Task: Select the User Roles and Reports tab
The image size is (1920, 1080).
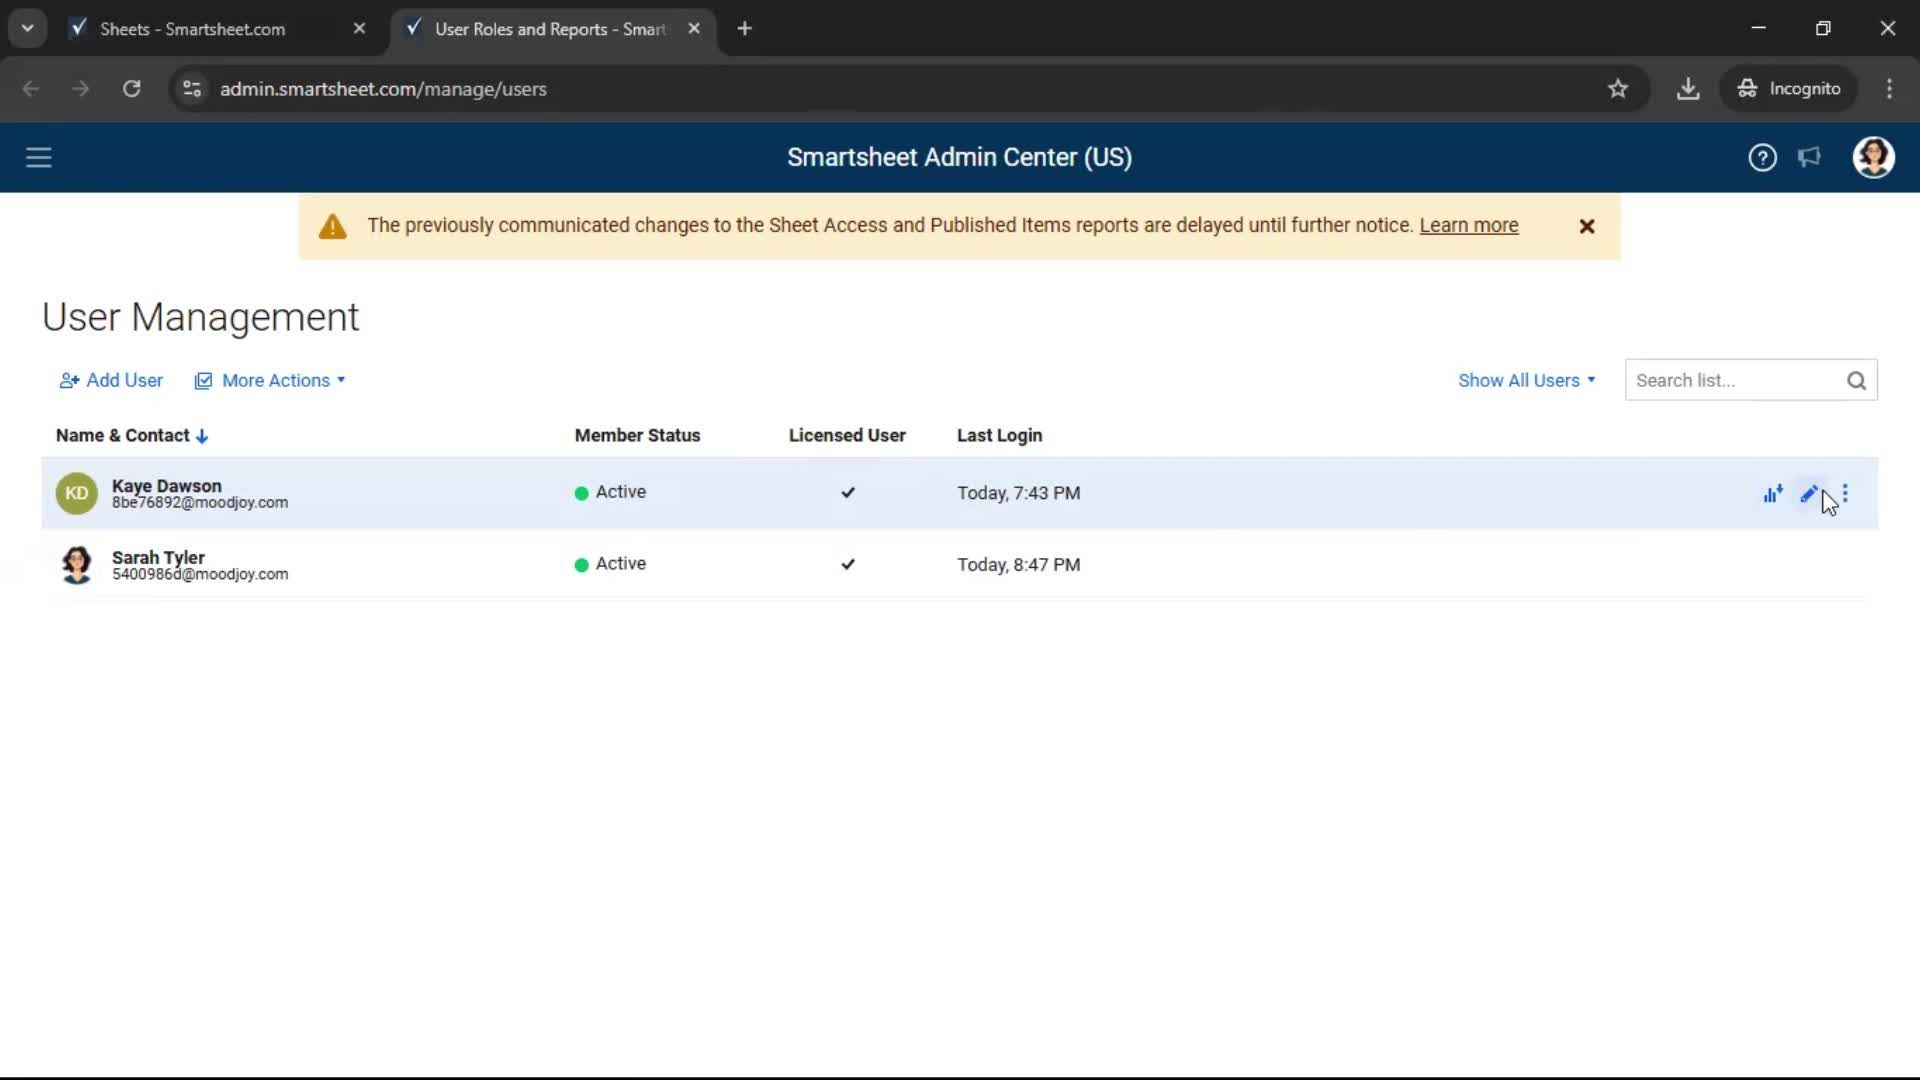Action: 549,29
